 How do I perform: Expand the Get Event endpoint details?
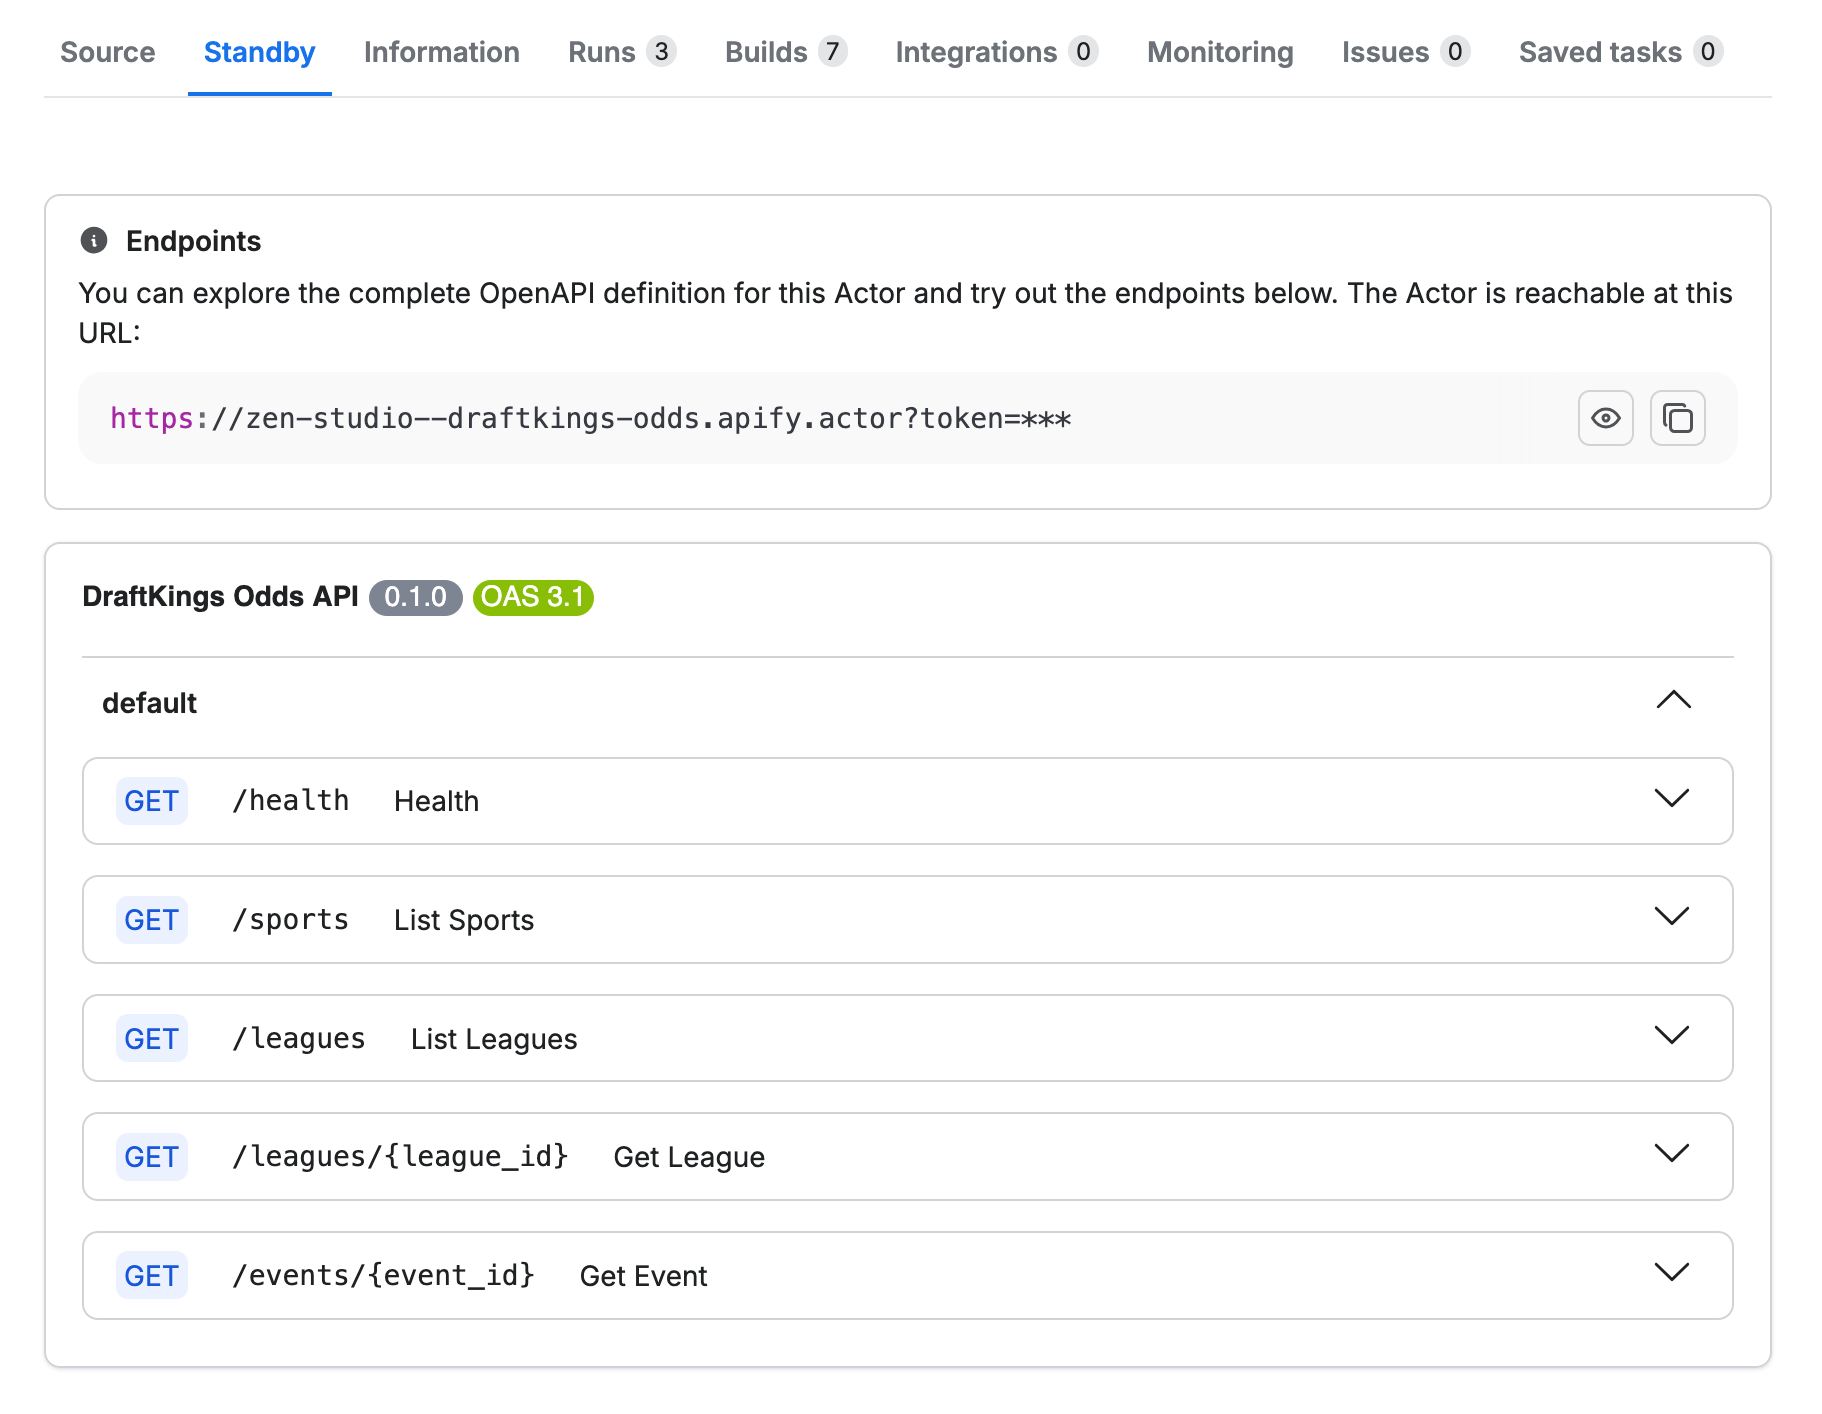(1671, 1273)
